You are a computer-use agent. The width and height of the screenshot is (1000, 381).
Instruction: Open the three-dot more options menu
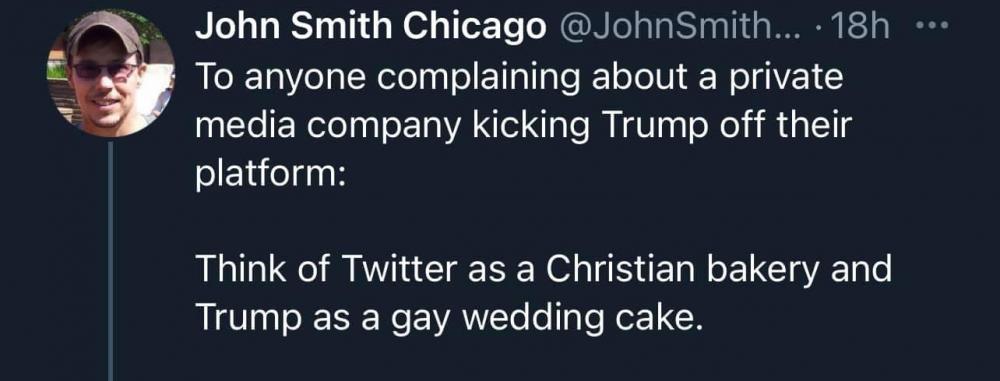click(932, 27)
